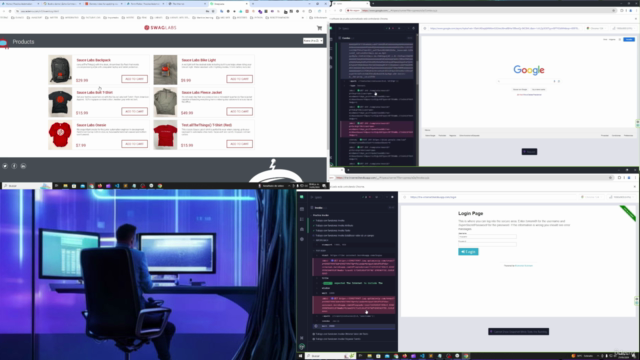
Task: Select the visit command log entry
Action: 354,256
